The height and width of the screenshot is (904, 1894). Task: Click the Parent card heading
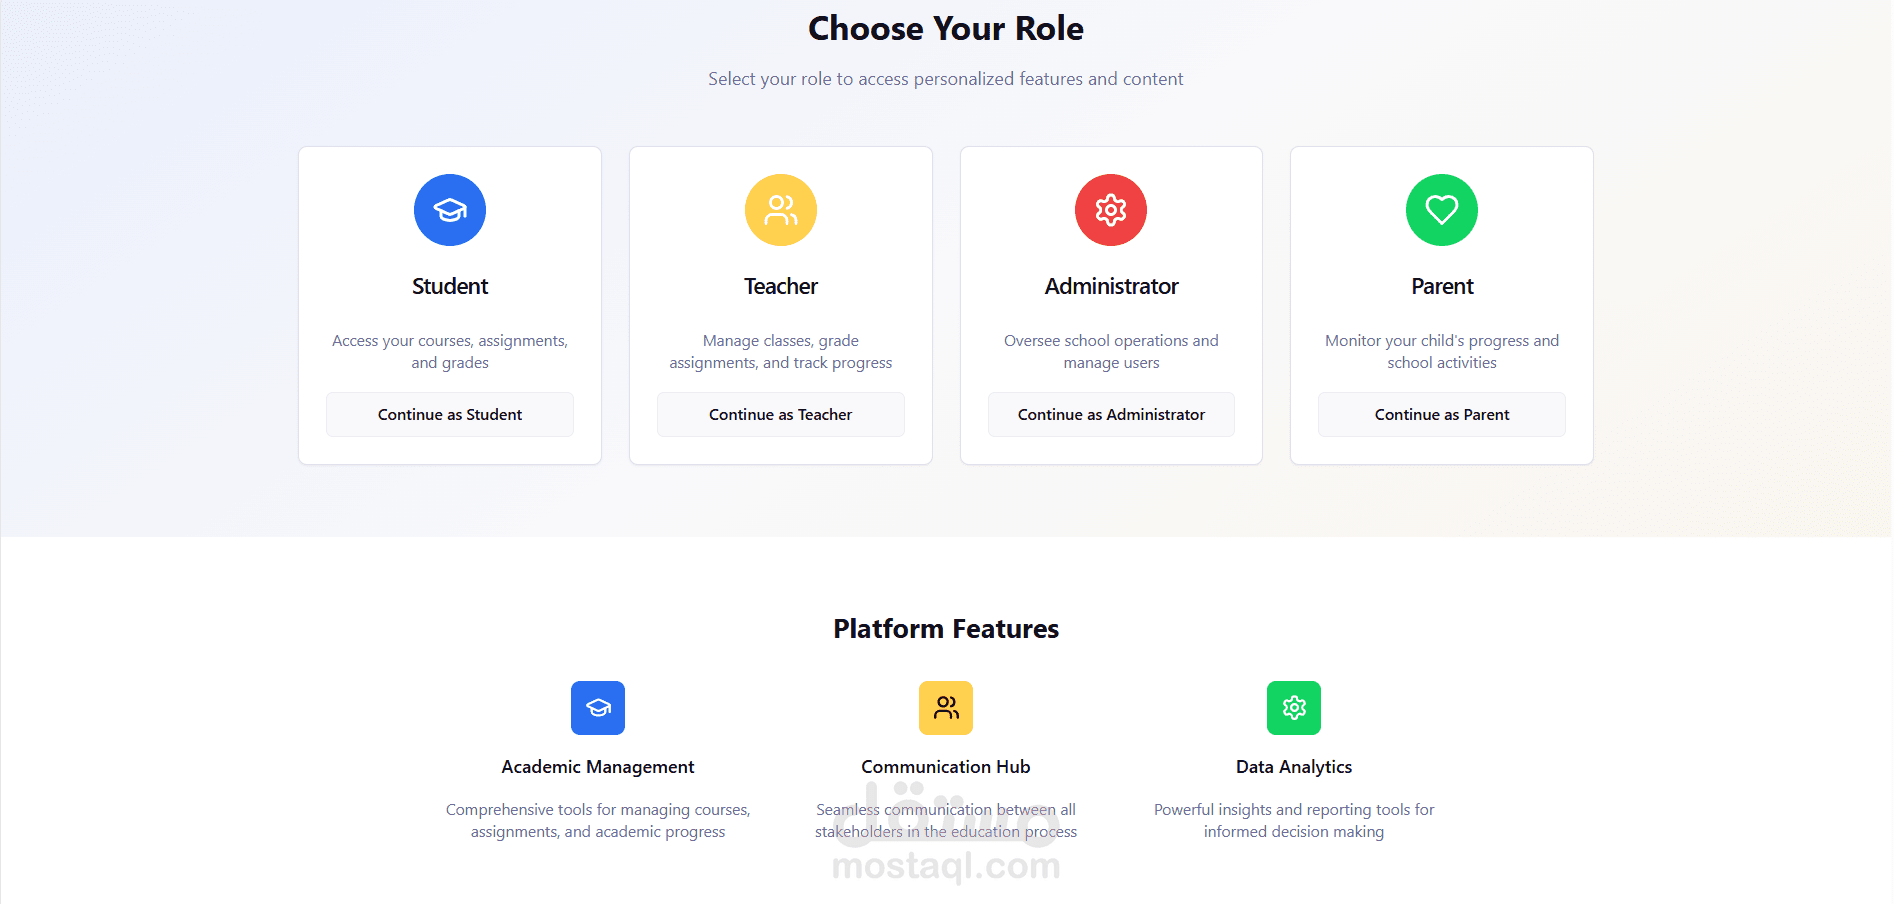1442,286
